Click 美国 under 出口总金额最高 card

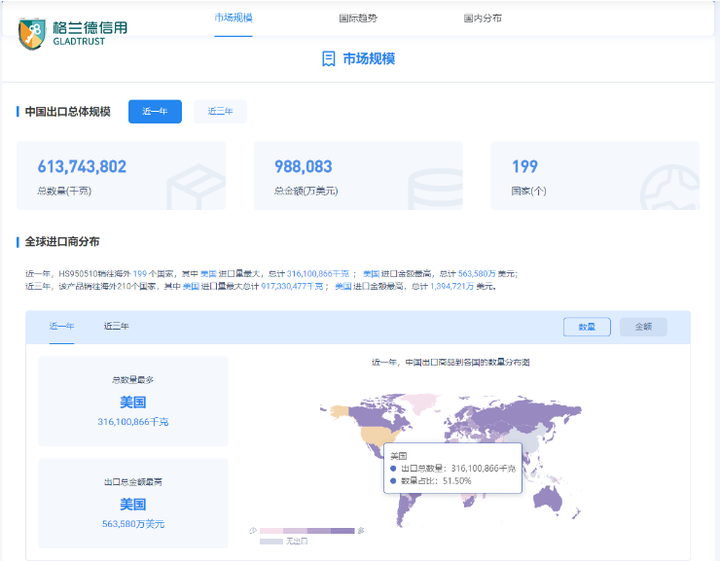(x=133, y=504)
